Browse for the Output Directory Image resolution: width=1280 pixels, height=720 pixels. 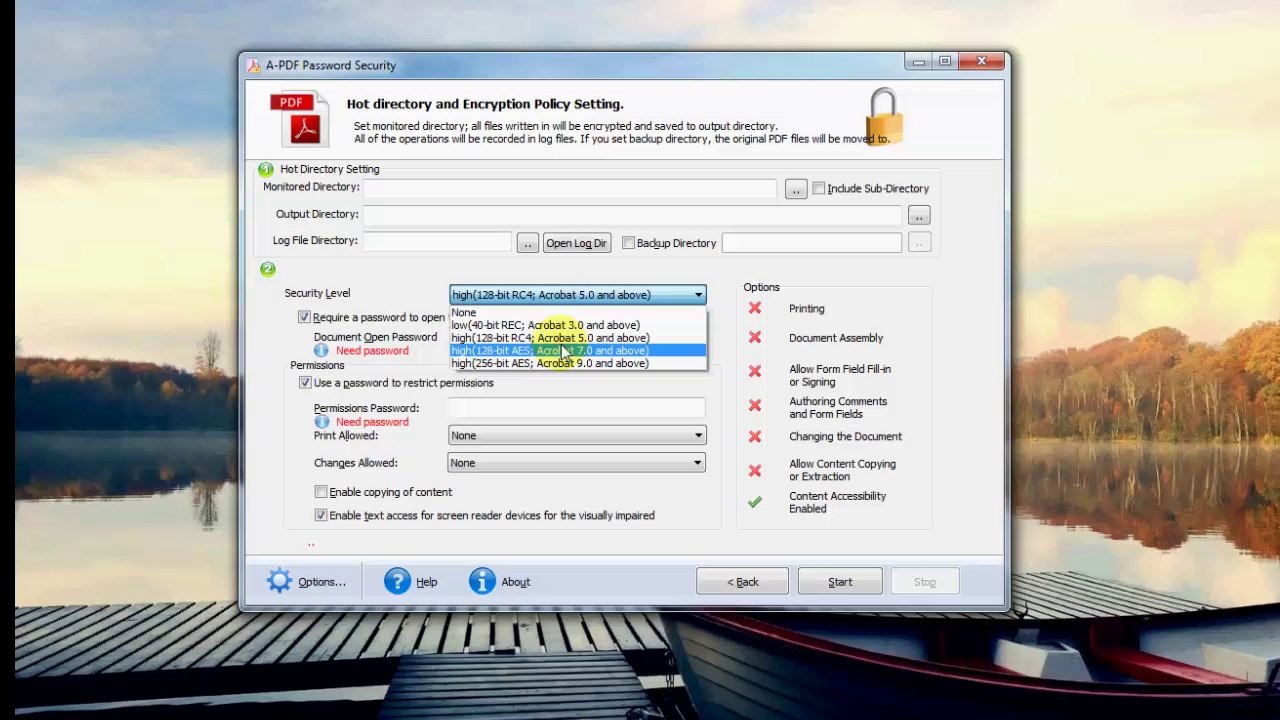[919, 215]
